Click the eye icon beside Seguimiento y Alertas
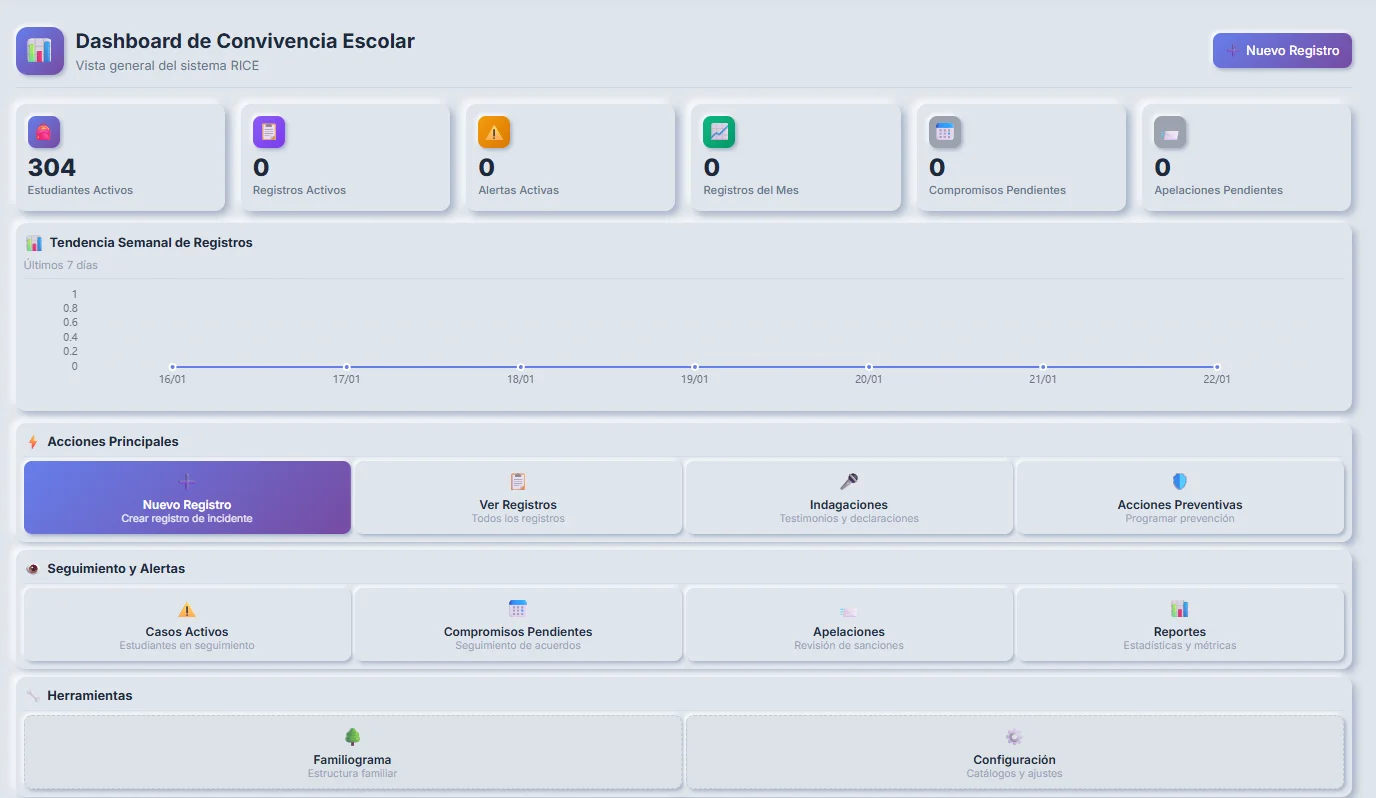Screen dimensions: 1376x798 coord(33,569)
